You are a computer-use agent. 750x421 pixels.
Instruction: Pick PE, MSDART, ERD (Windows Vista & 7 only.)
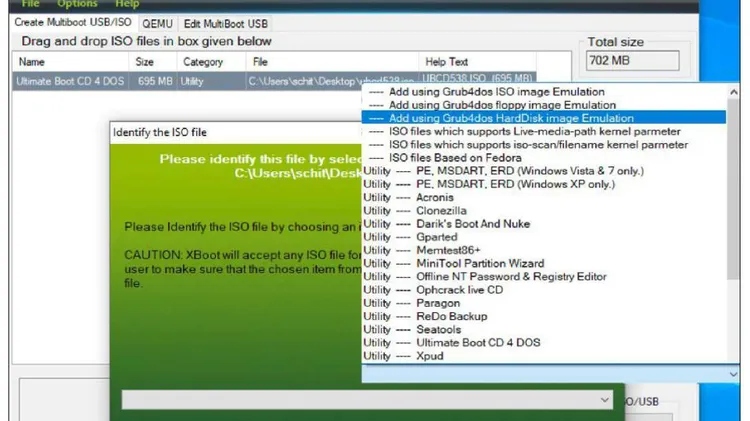pos(543,171)
